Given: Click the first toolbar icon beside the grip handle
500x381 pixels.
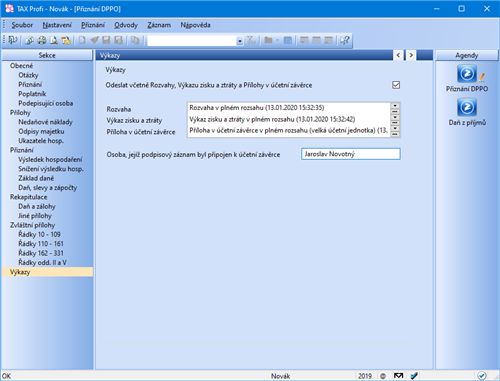Looking at the screenshot, I should pyautogui.click(x=12, y=40).
